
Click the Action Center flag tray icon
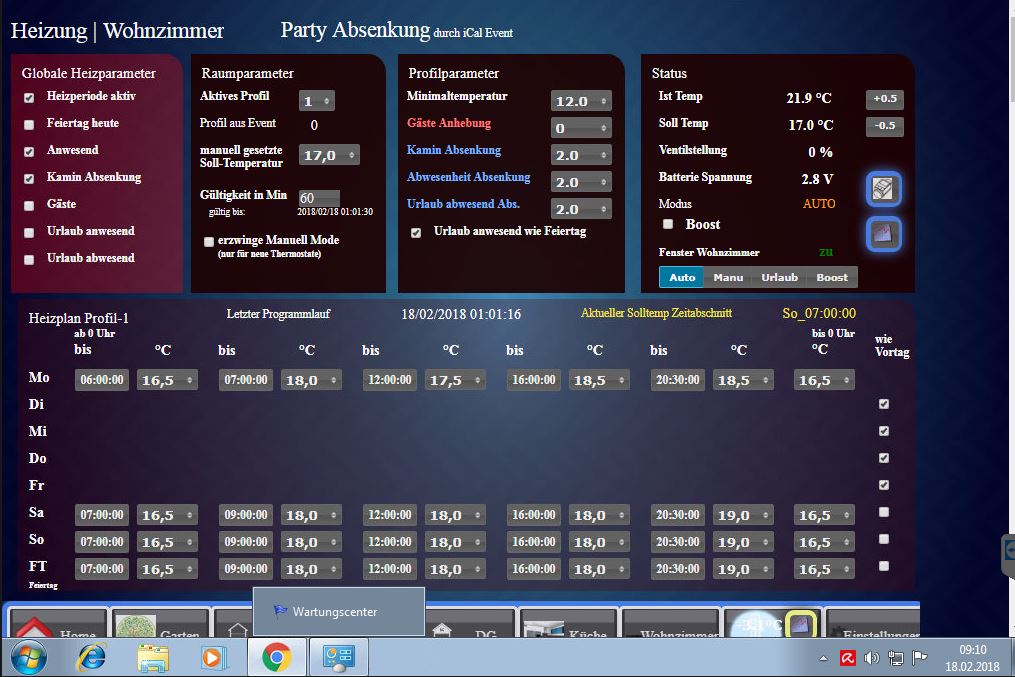pyautogui.click(x=919, y=658)
